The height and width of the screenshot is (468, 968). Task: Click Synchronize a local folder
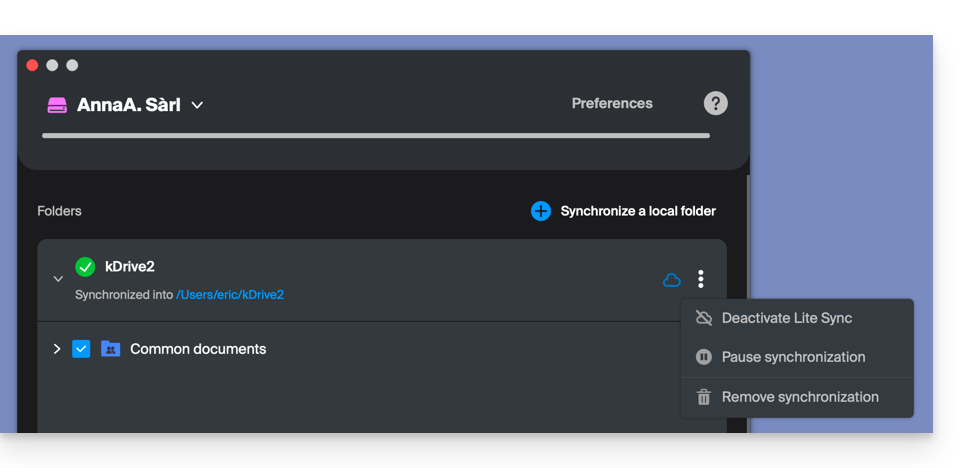pos(638,211)
